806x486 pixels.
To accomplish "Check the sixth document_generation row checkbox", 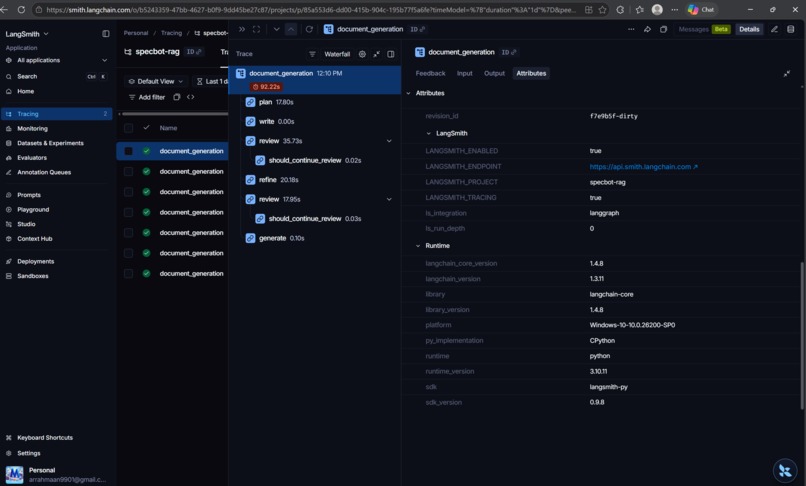I will [x=129, y=253].
